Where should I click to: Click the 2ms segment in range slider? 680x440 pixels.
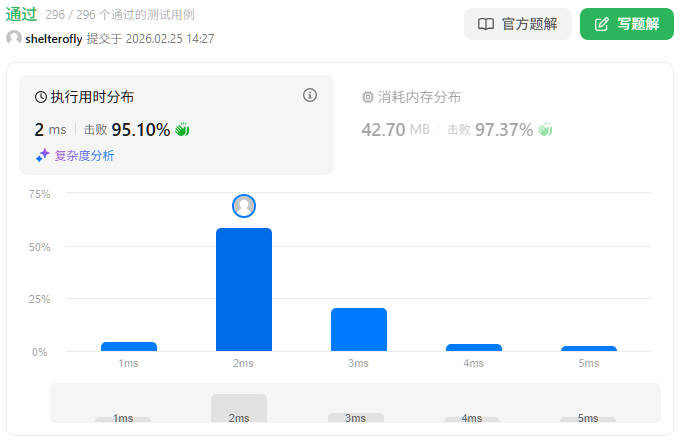point(239,408)
